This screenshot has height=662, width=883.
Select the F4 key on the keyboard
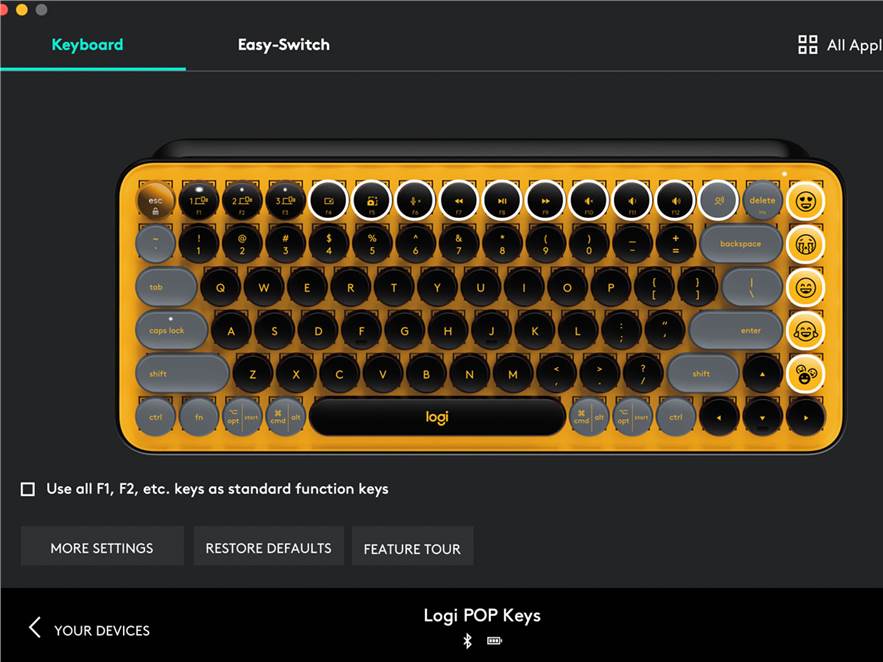[x=328, y=200]
